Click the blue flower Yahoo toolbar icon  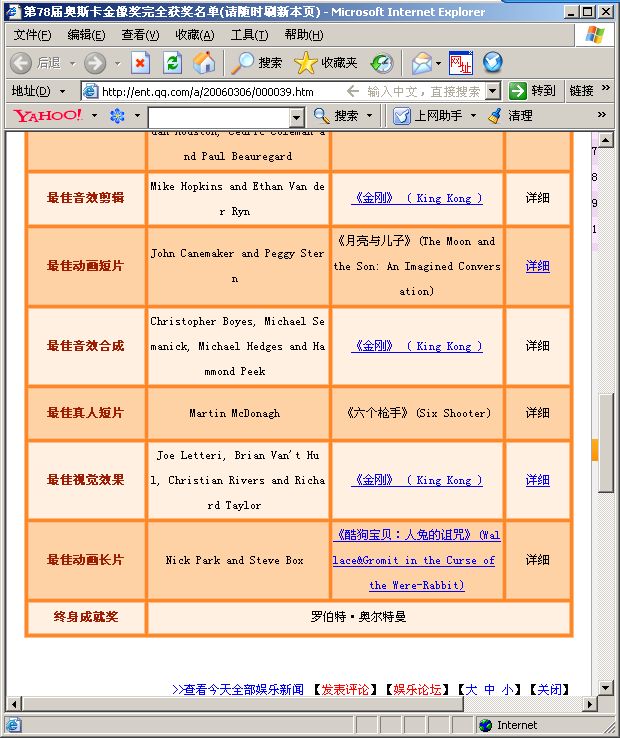[117, 115]
